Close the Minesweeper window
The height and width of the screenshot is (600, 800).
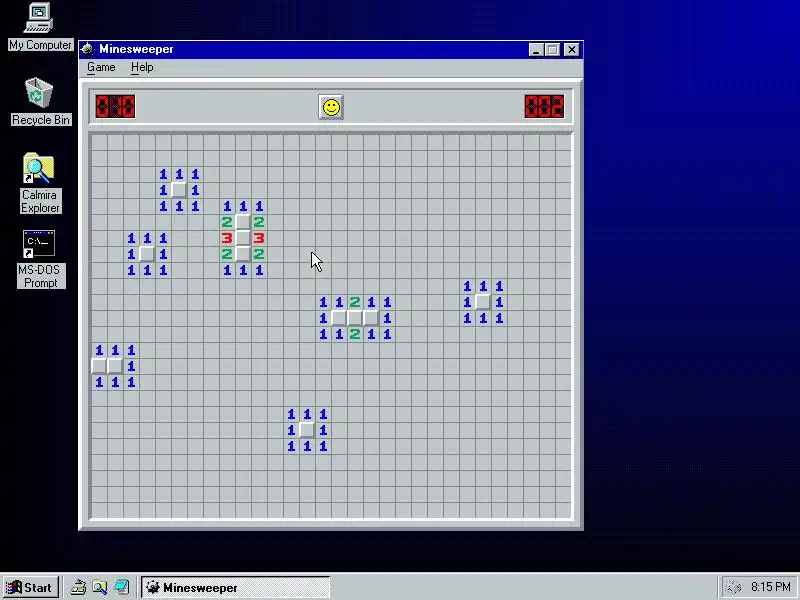(572, 49)
